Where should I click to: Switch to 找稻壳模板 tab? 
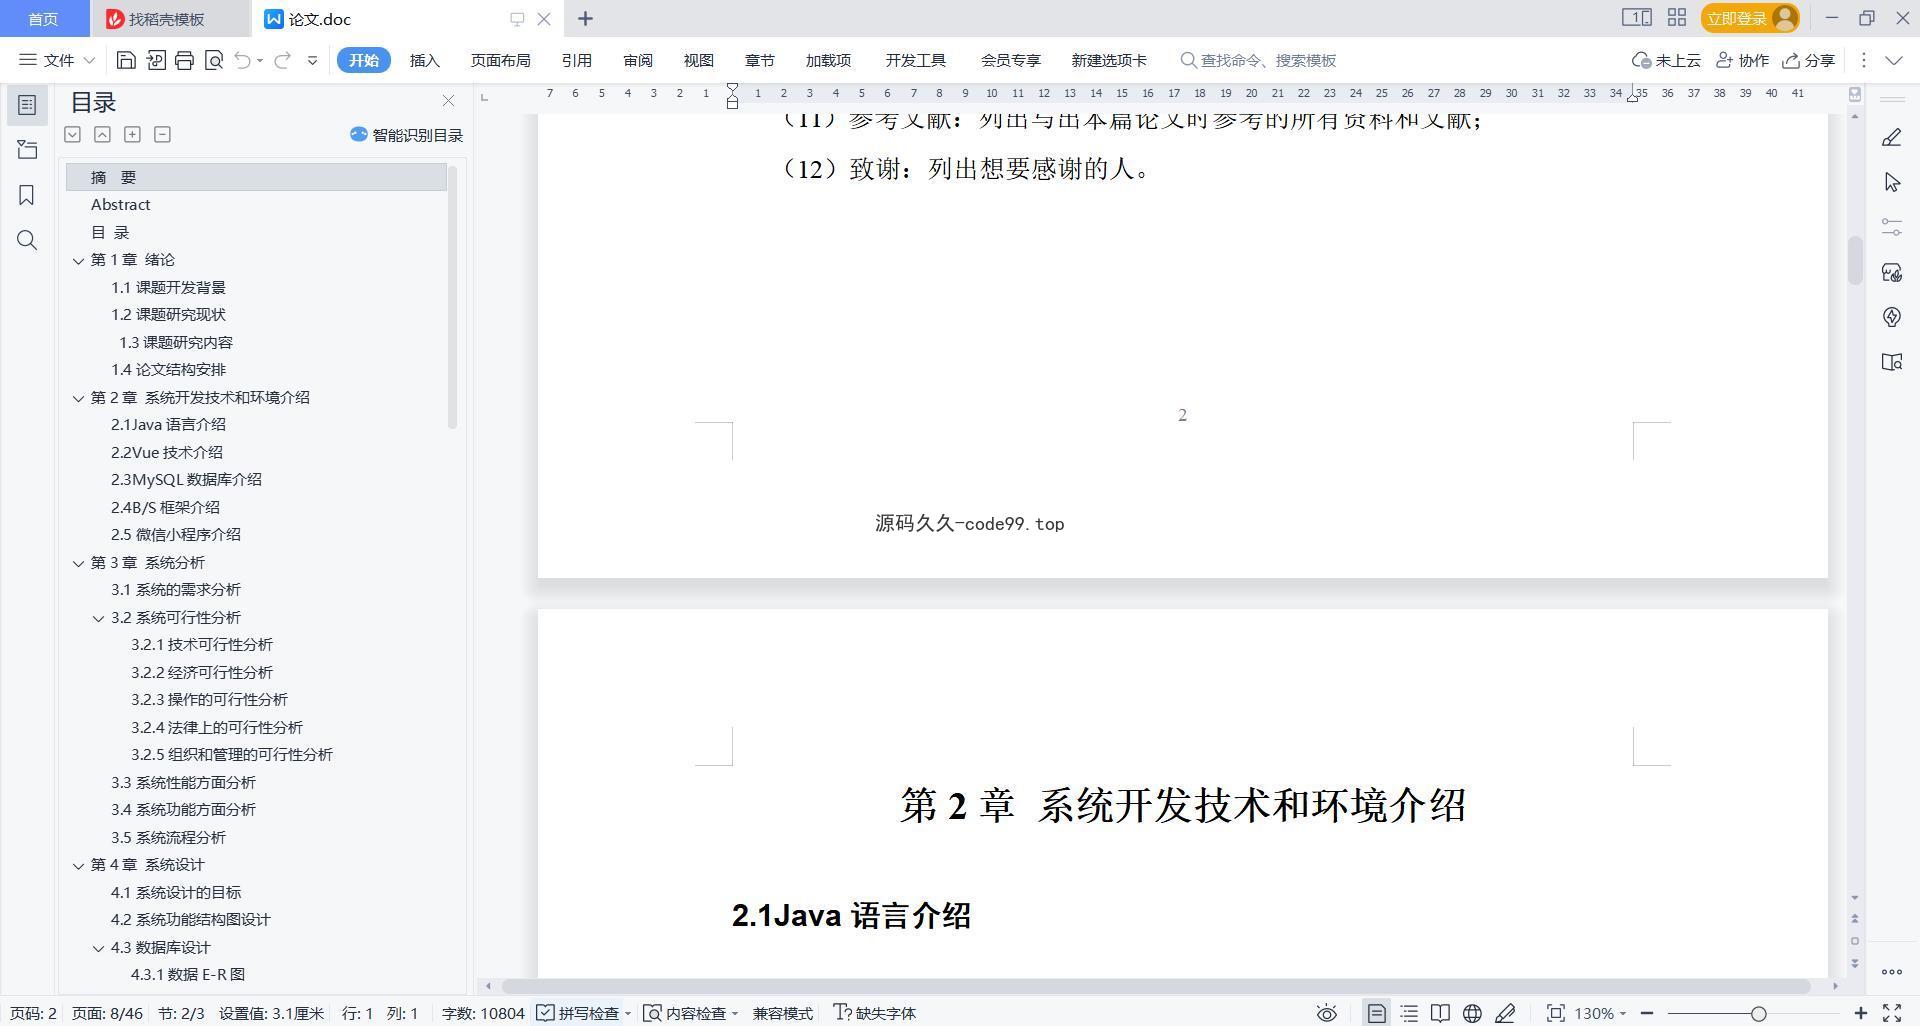(167, 19)
